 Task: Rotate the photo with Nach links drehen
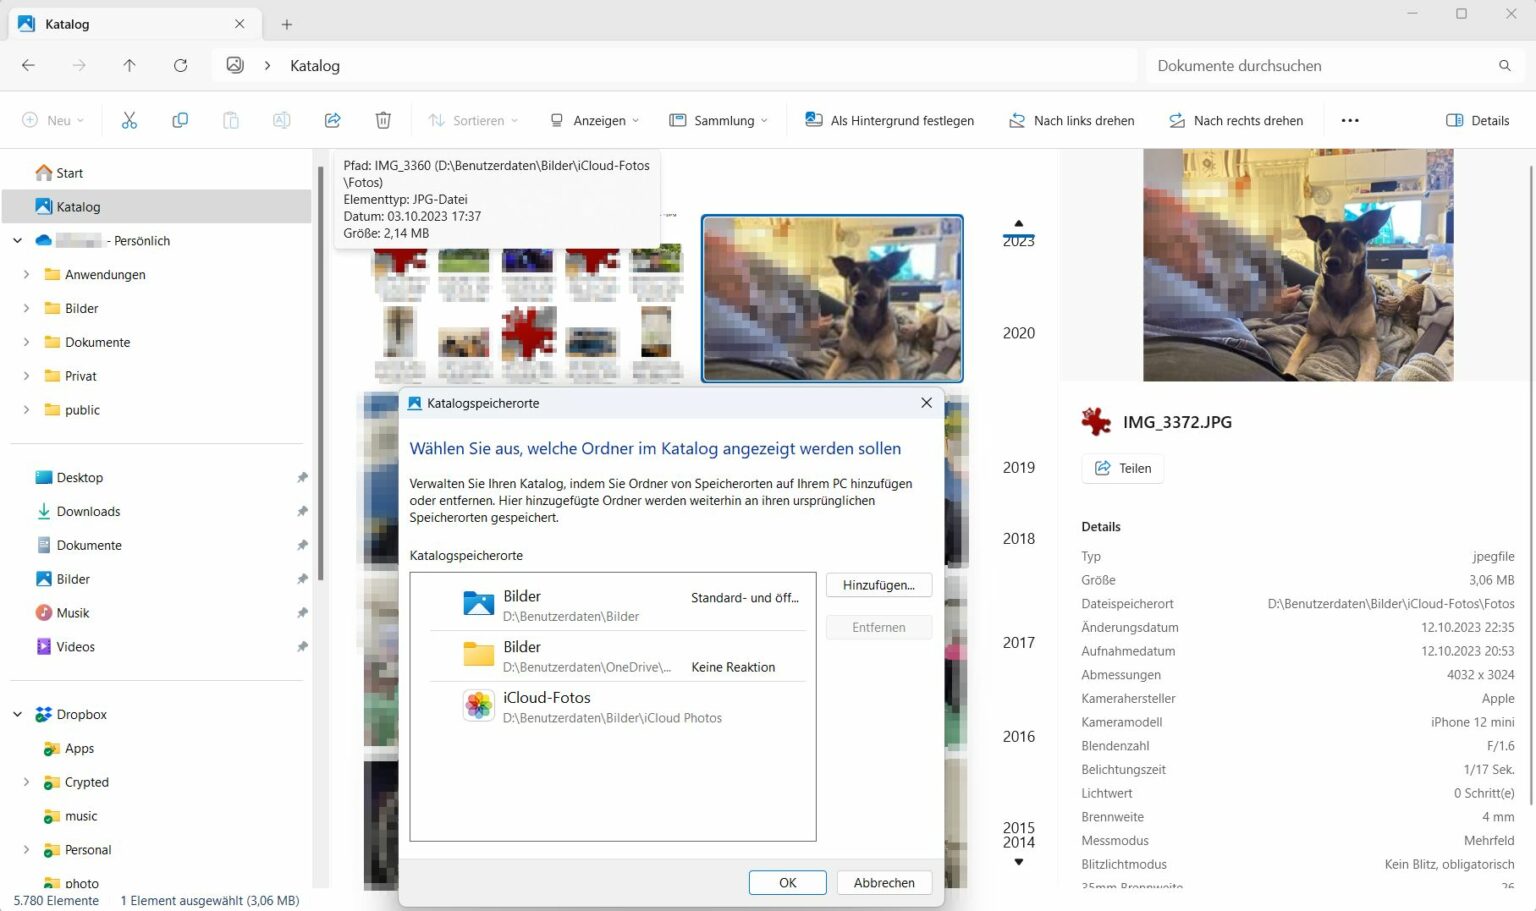1071,120
